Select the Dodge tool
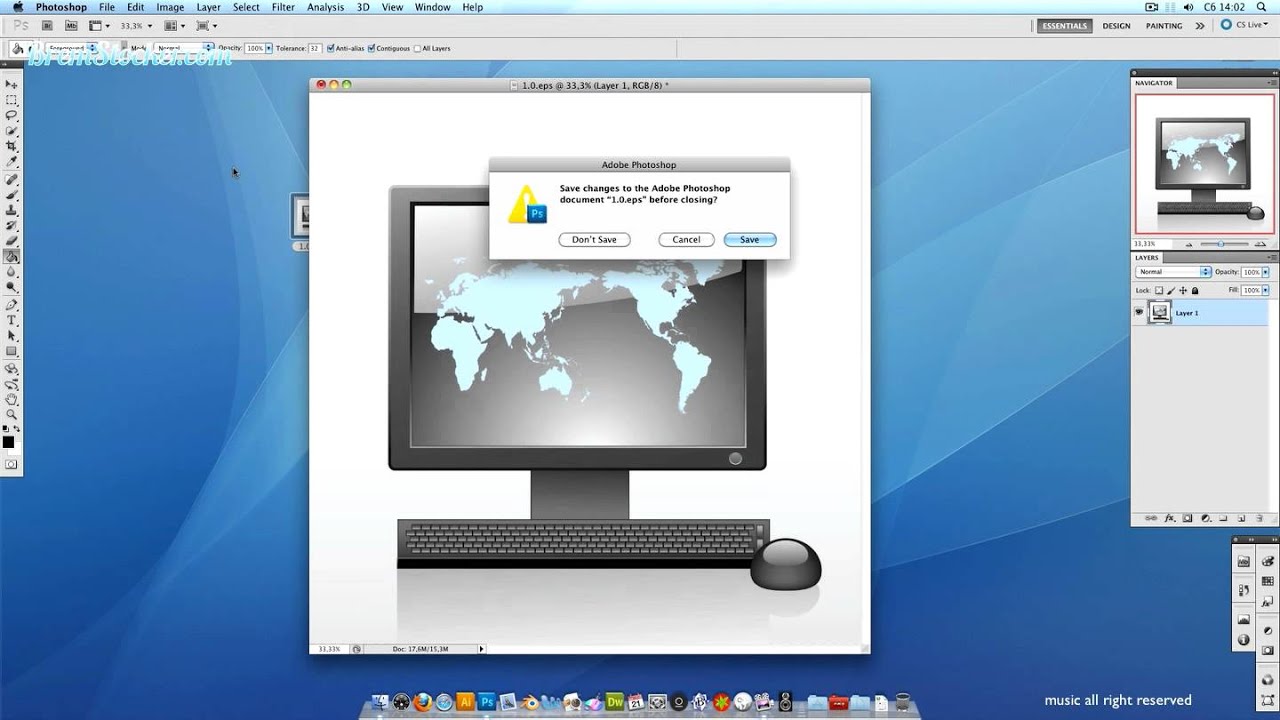 [12, 288]
